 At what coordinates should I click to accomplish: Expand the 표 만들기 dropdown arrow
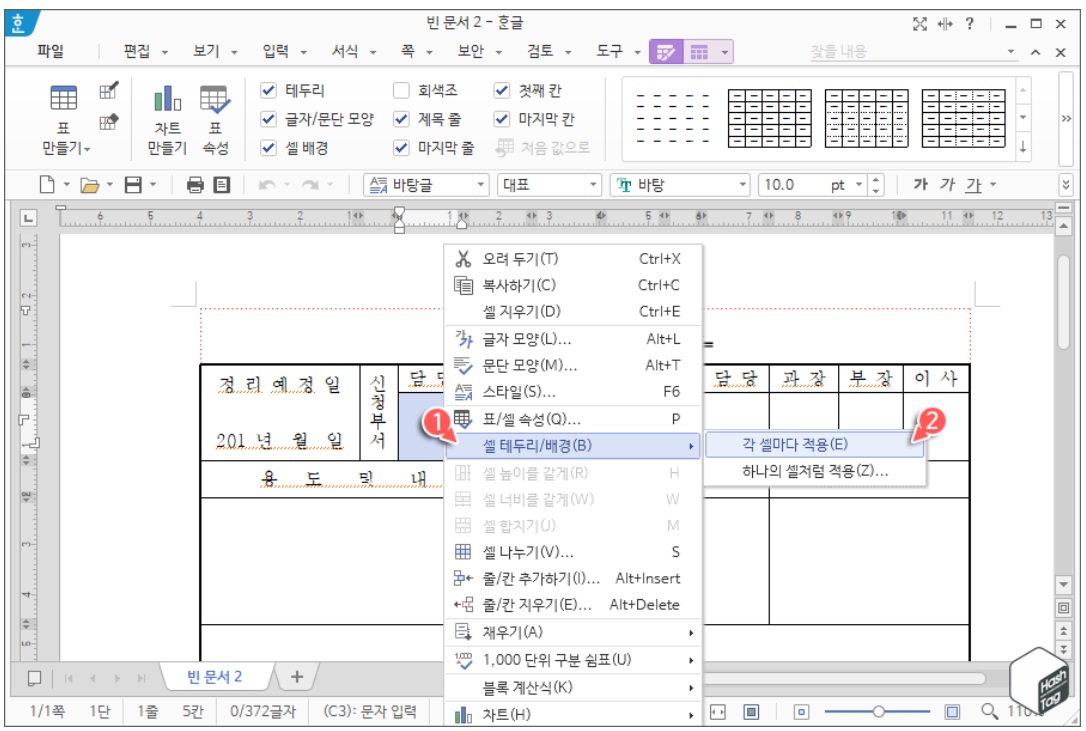pyautogui.click(x=87, y=149)
